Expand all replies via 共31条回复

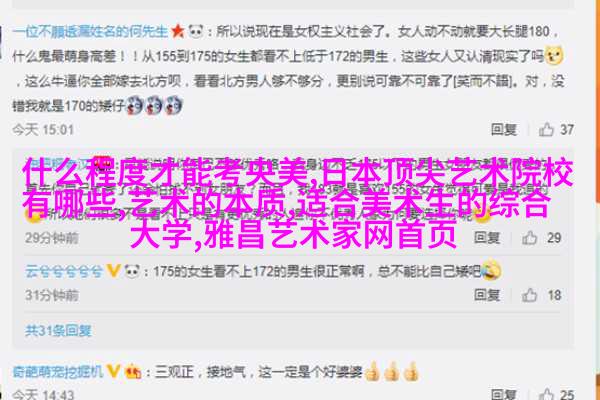[x=58, y=330]
